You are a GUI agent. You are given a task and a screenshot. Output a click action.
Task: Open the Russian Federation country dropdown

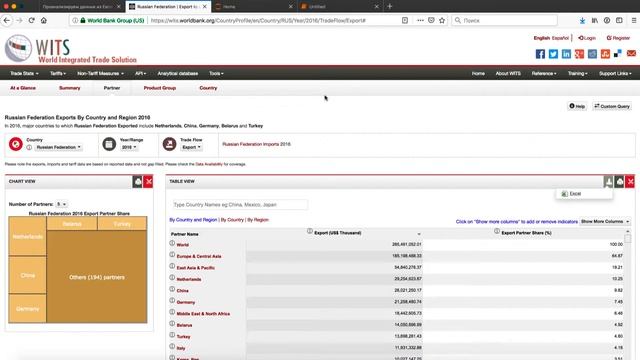coord(58,147)
